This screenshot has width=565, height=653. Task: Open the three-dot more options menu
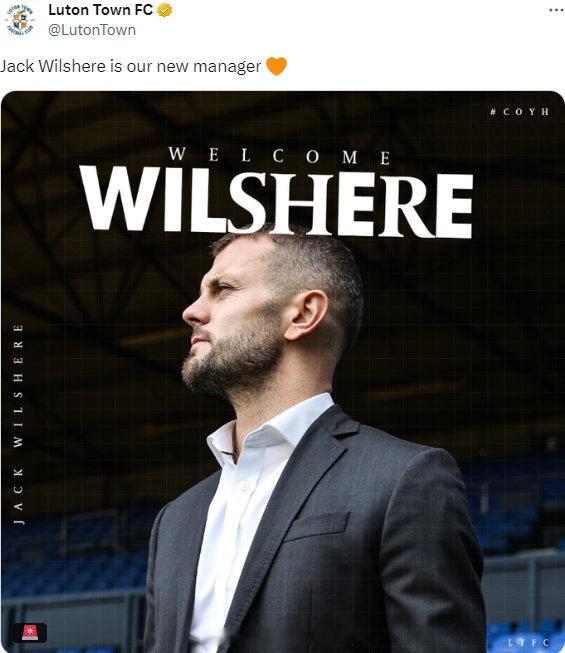coord(556,10)
